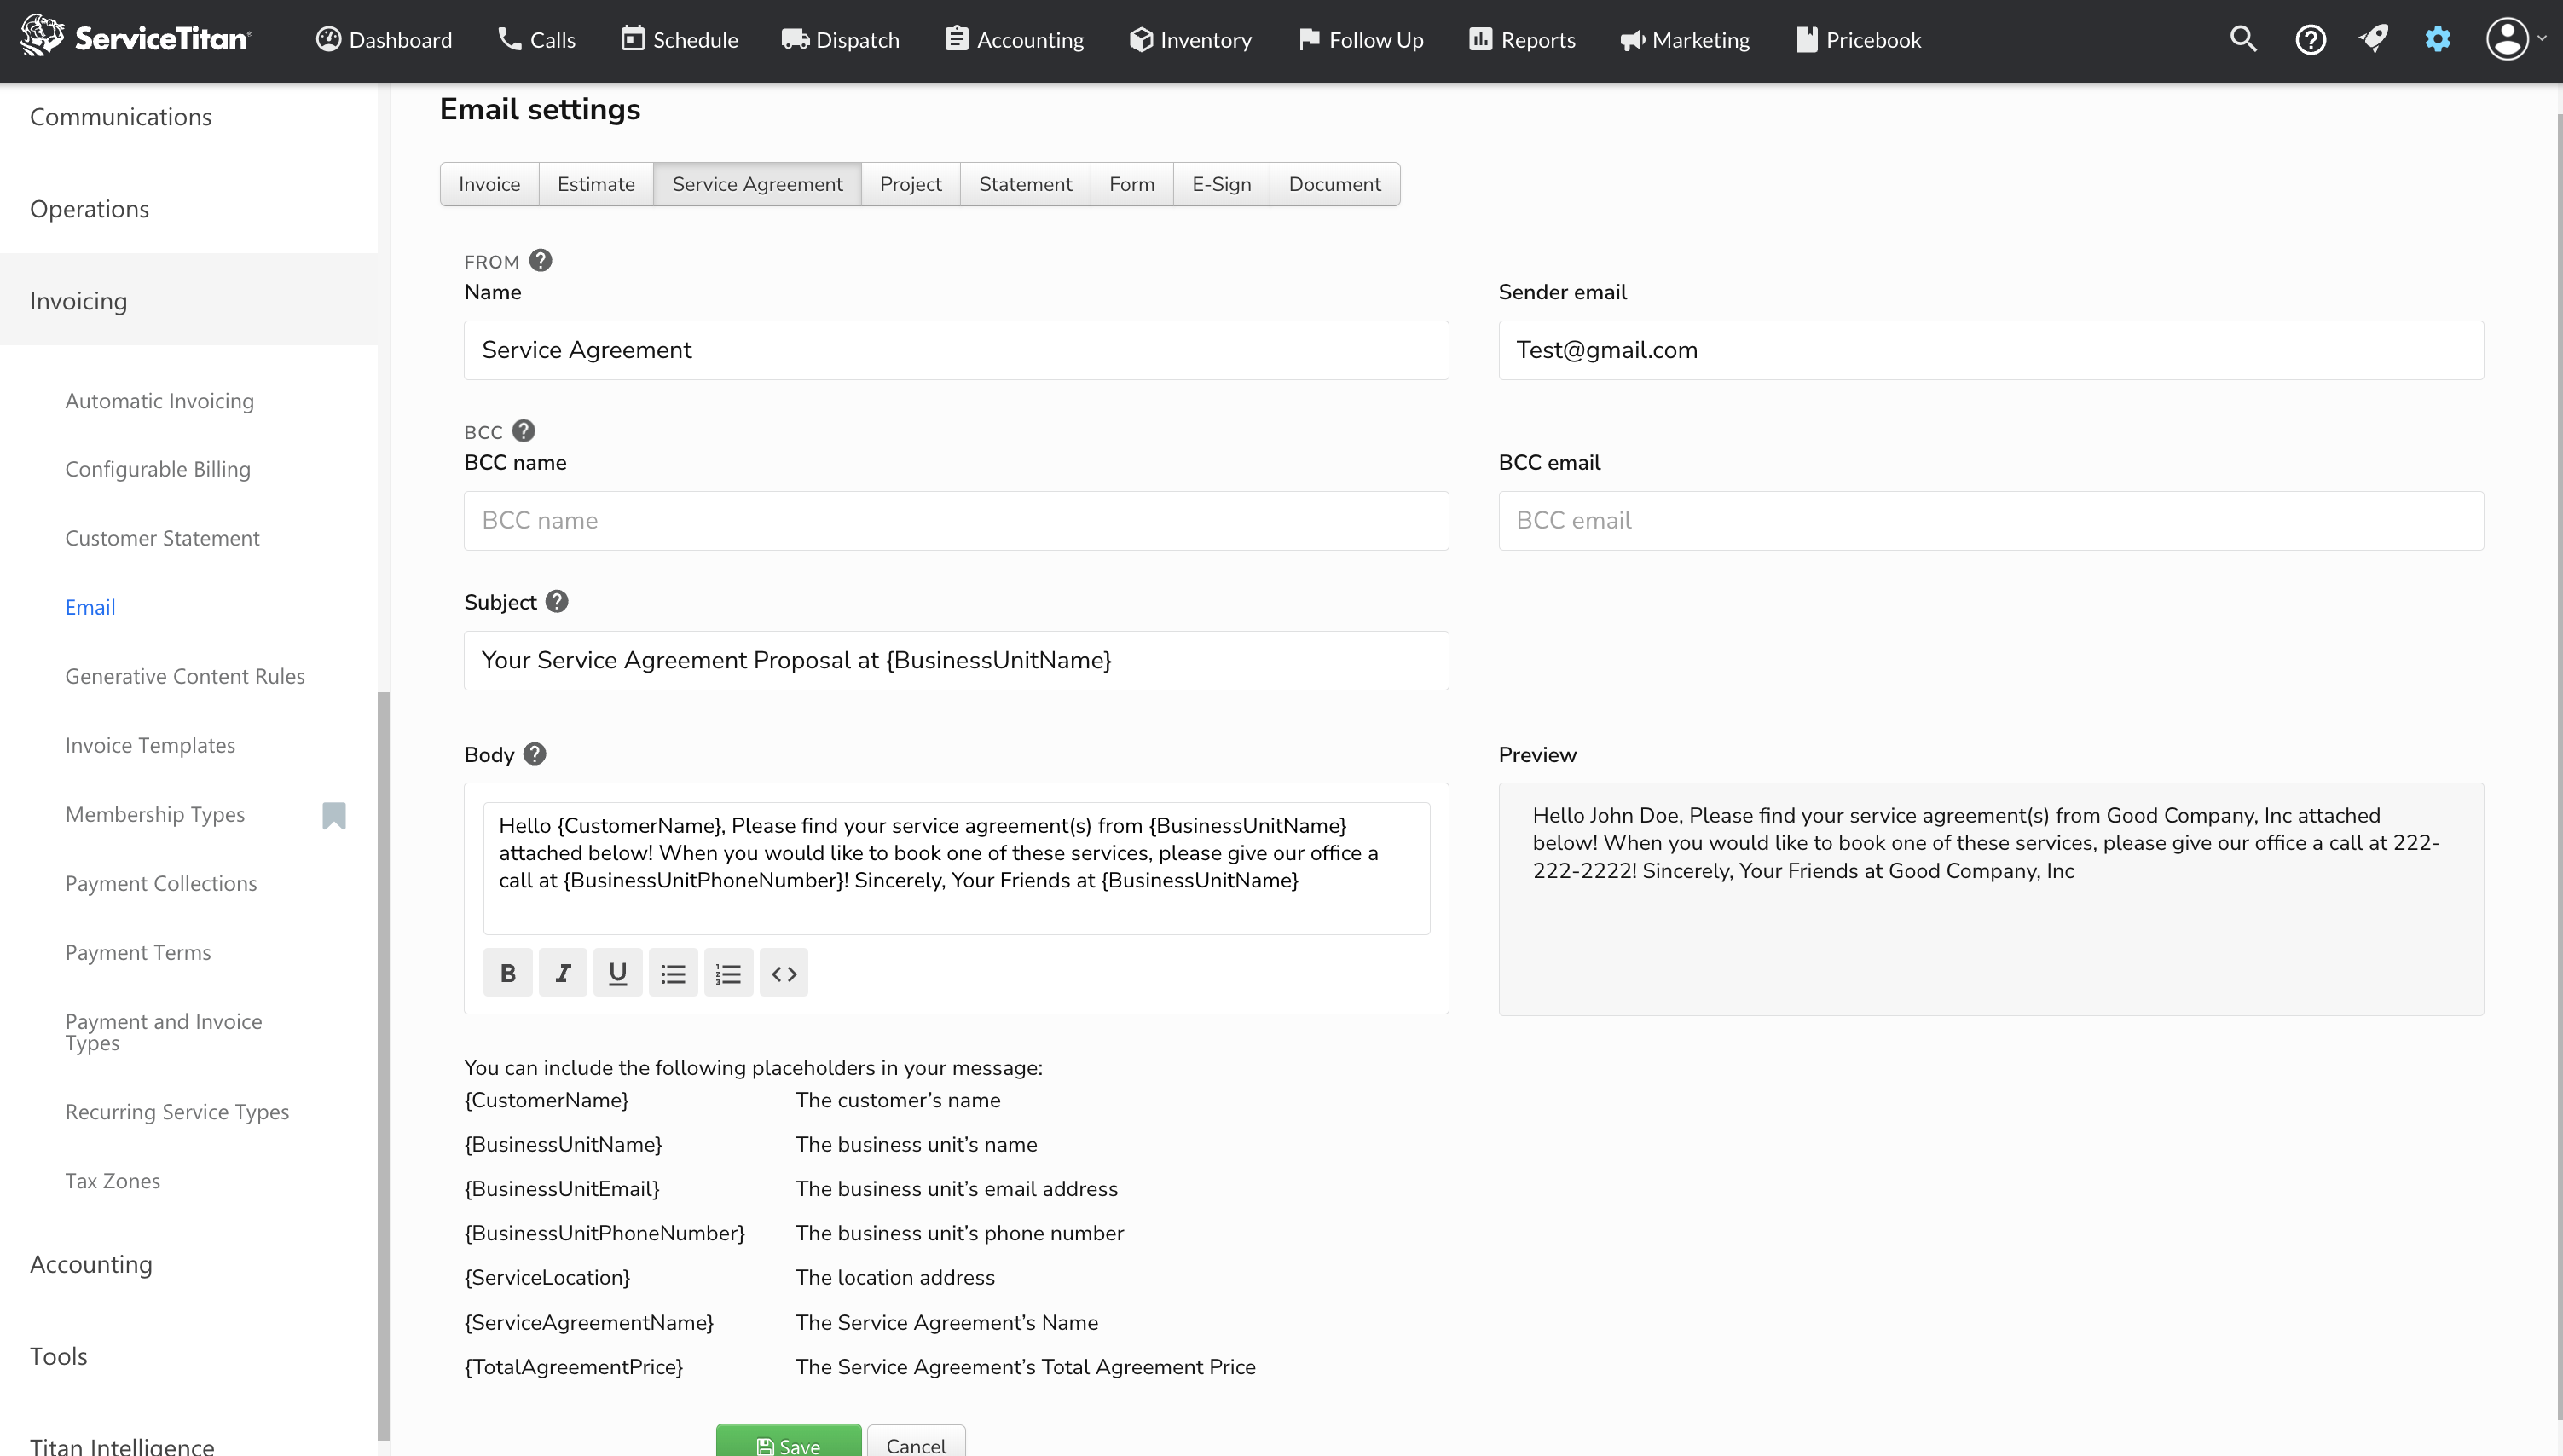The height and width of the screenshot is (1456, 2563).
Task: Insert a bulleted list in body
Action: 673,972
